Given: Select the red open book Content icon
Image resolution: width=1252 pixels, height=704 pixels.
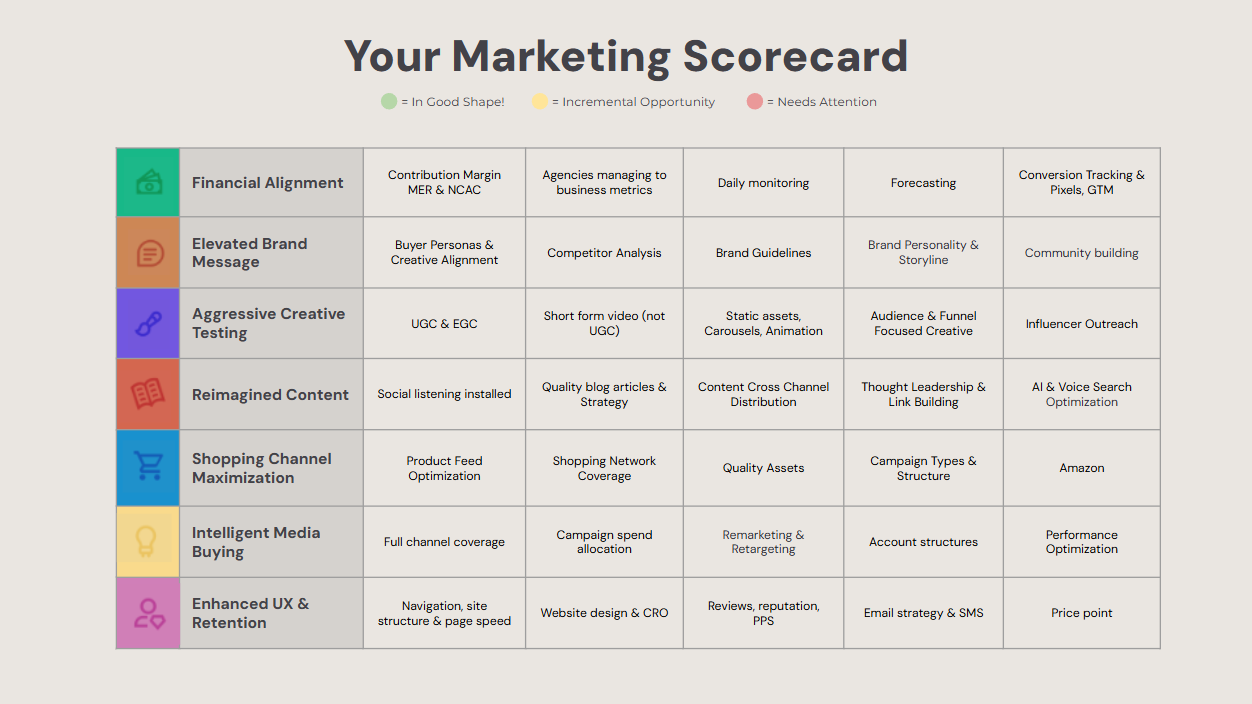Looking at the screenshot, I should coord(148,395).
